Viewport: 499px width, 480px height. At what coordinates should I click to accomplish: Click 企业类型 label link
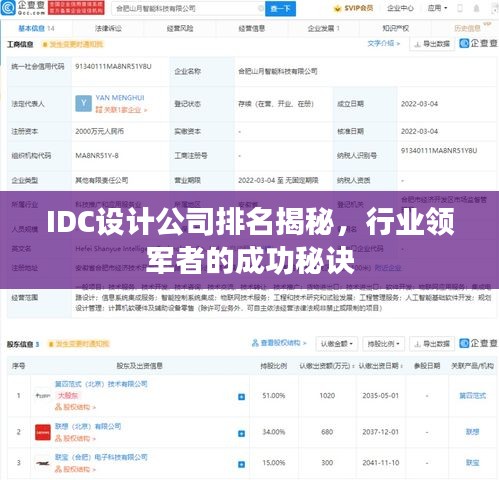coord(24,180)
